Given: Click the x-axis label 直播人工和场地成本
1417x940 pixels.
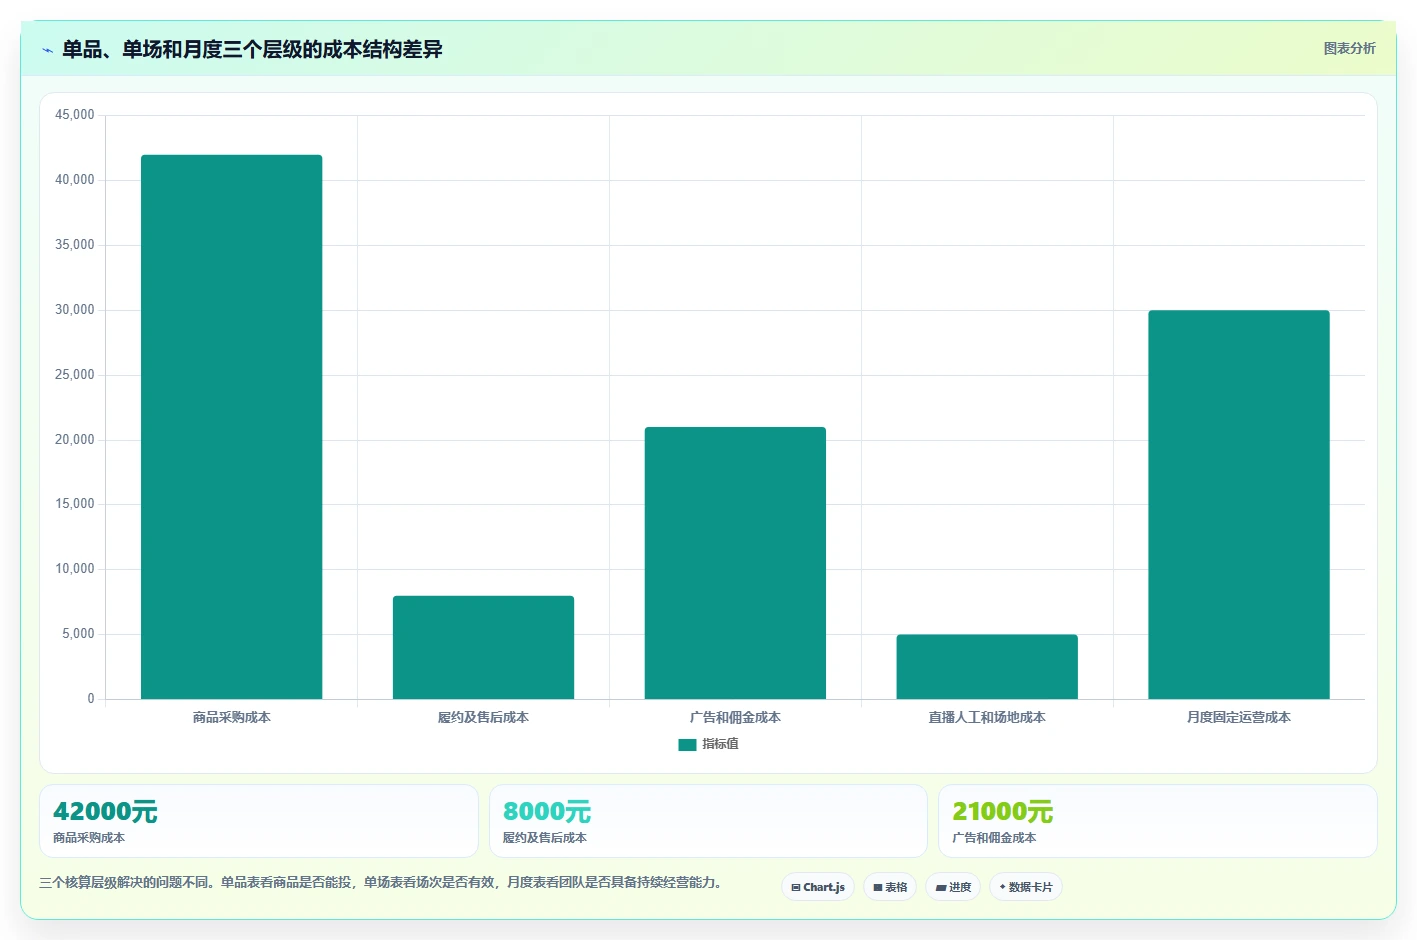Looking at the screenshot, I should click(987, 717).
